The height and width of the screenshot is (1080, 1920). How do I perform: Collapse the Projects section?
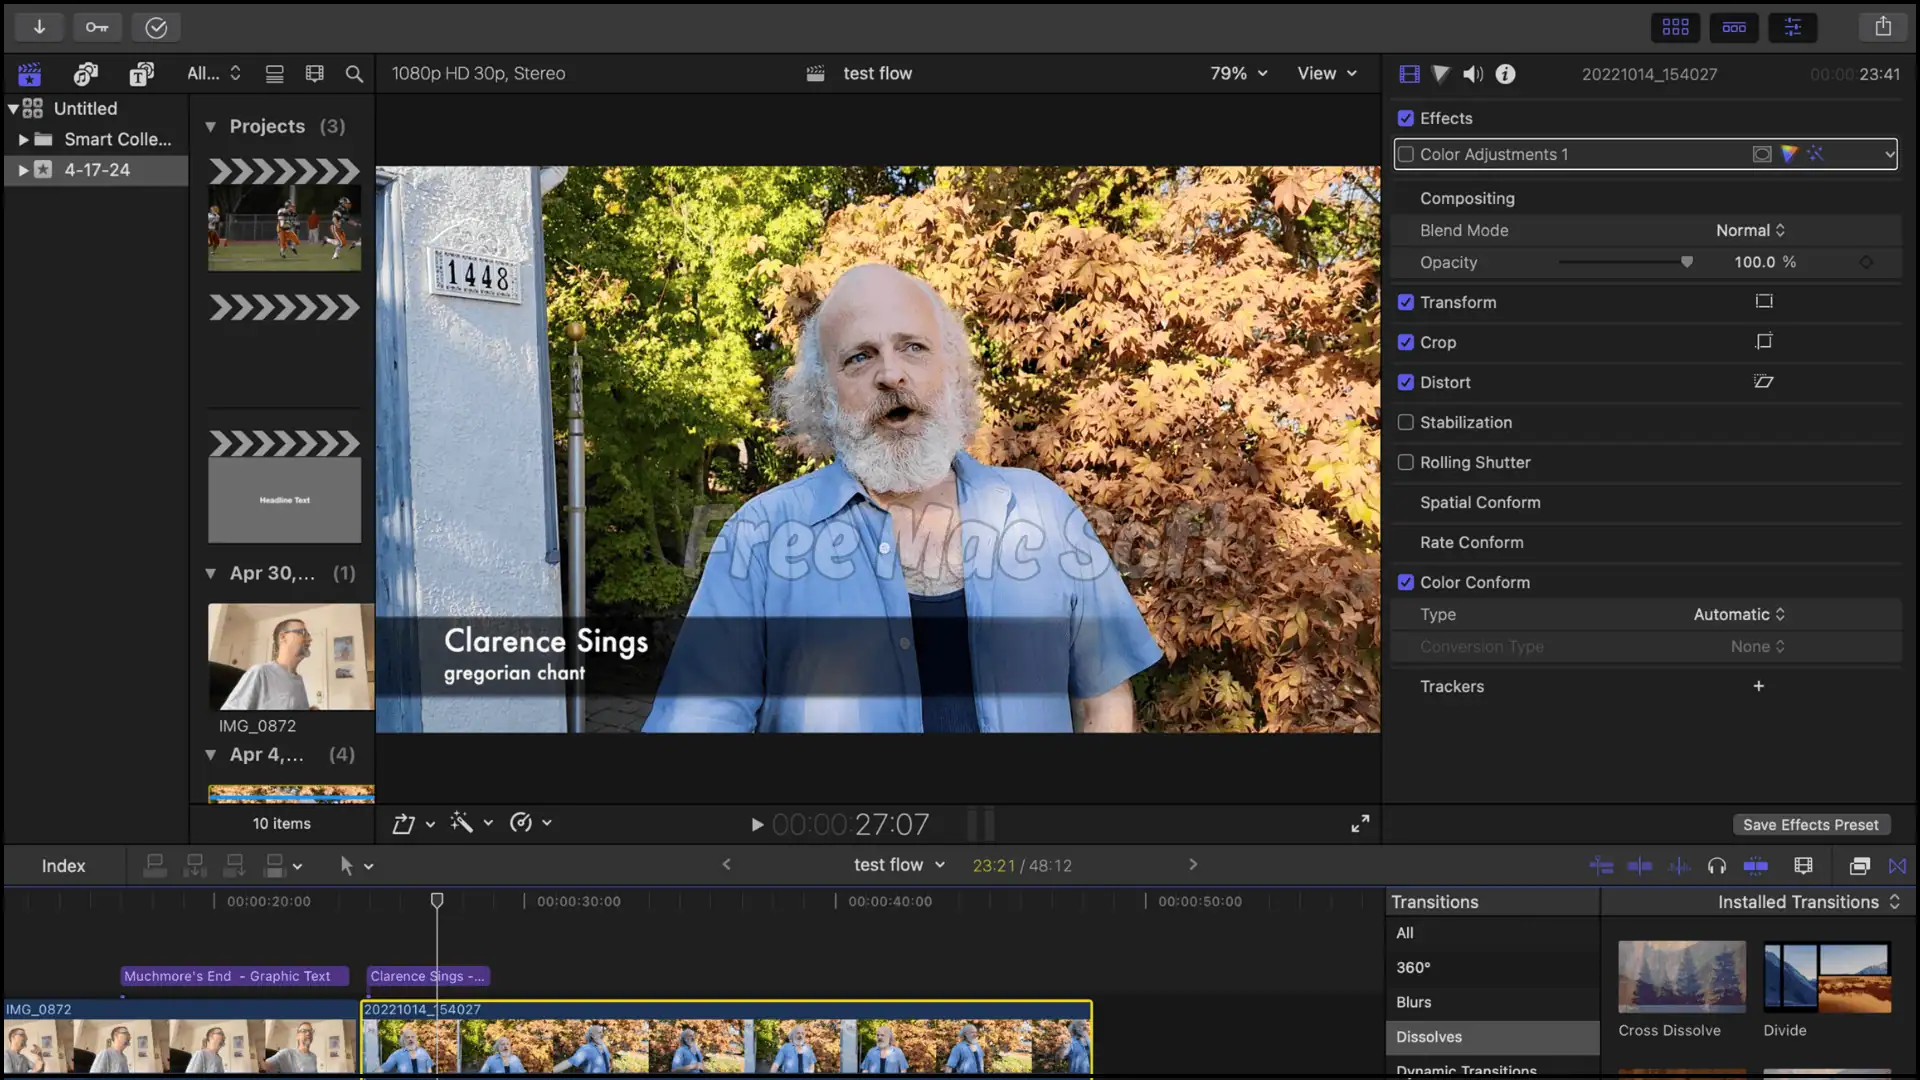point(211,126)
